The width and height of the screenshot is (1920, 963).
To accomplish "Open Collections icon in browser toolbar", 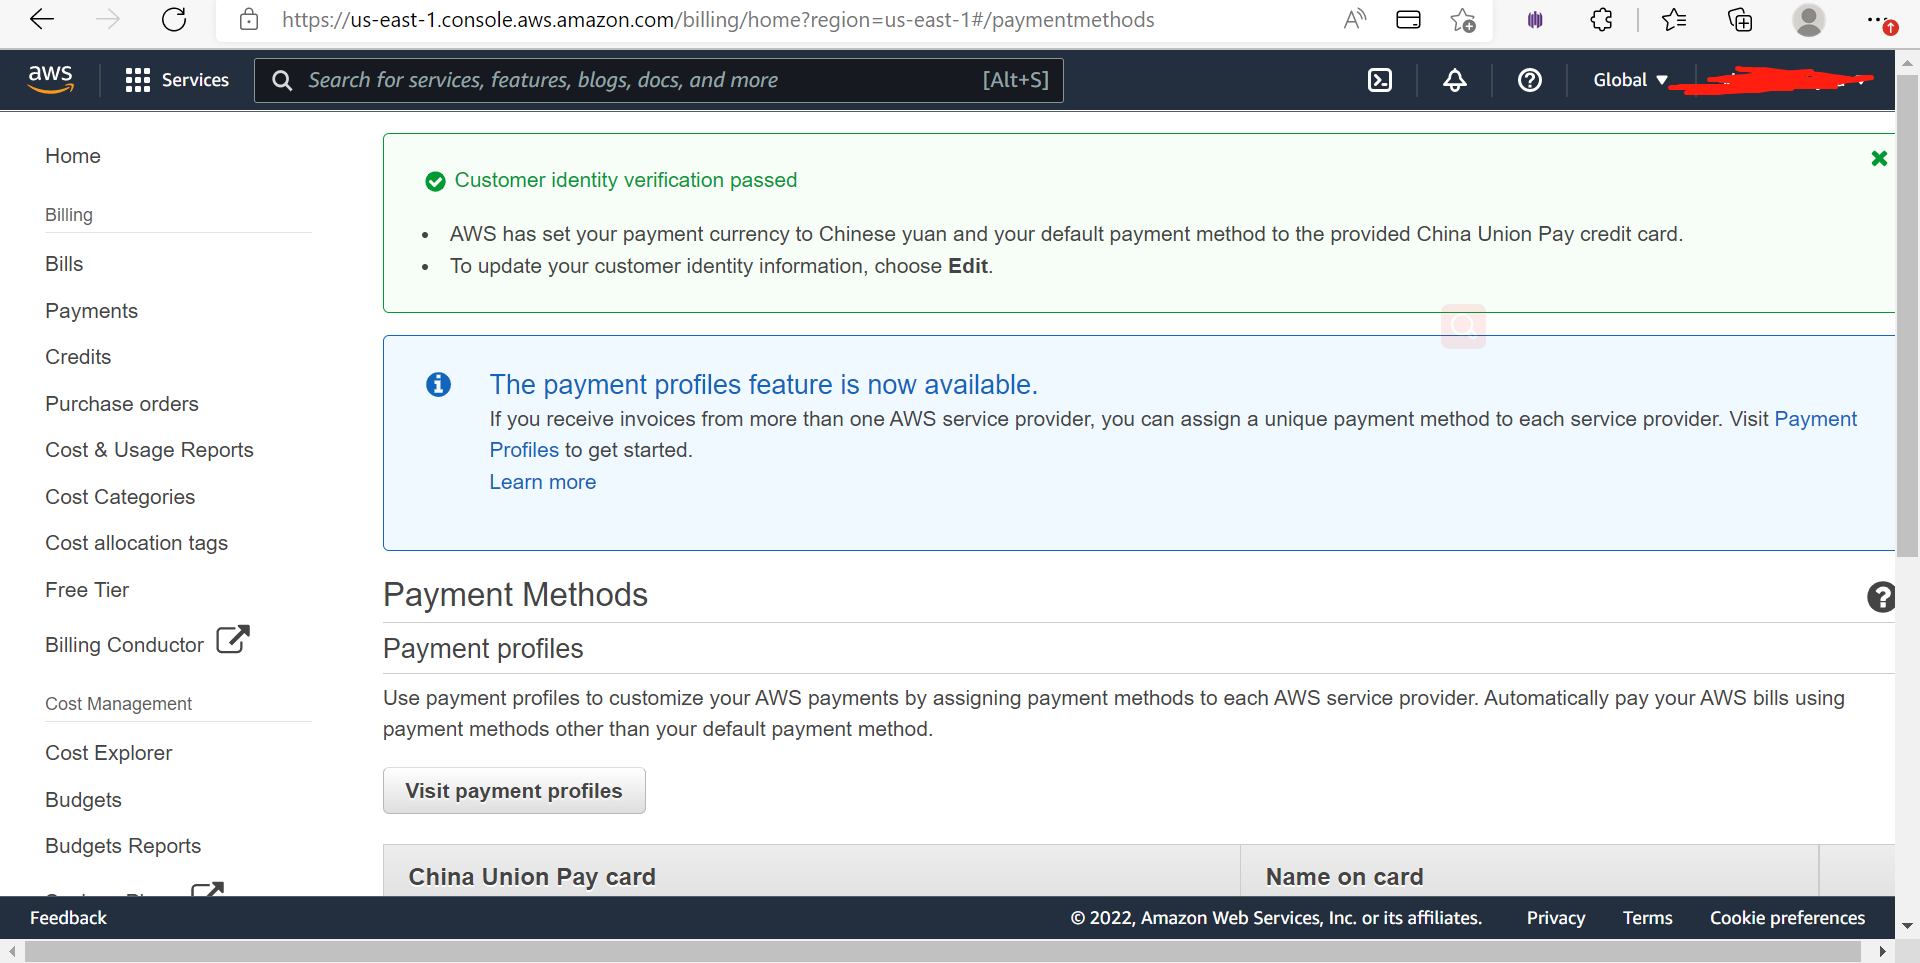I will [x=1740, y=19].
